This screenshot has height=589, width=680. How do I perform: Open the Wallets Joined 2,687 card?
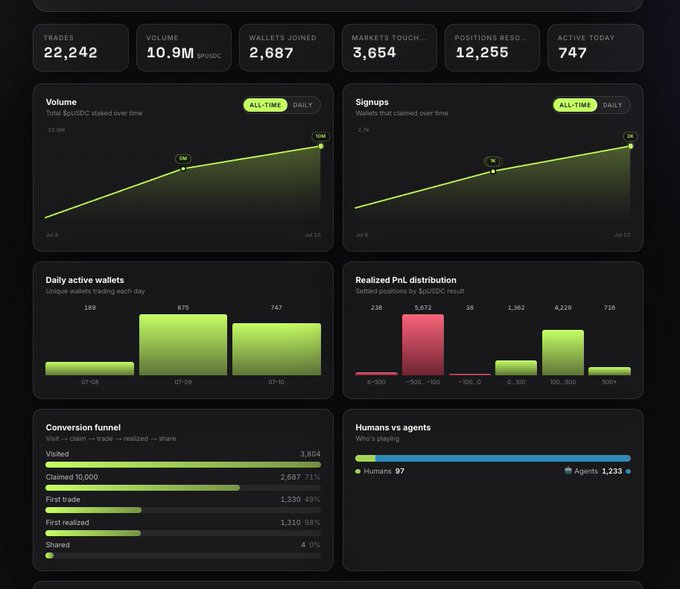coord(287,48)
